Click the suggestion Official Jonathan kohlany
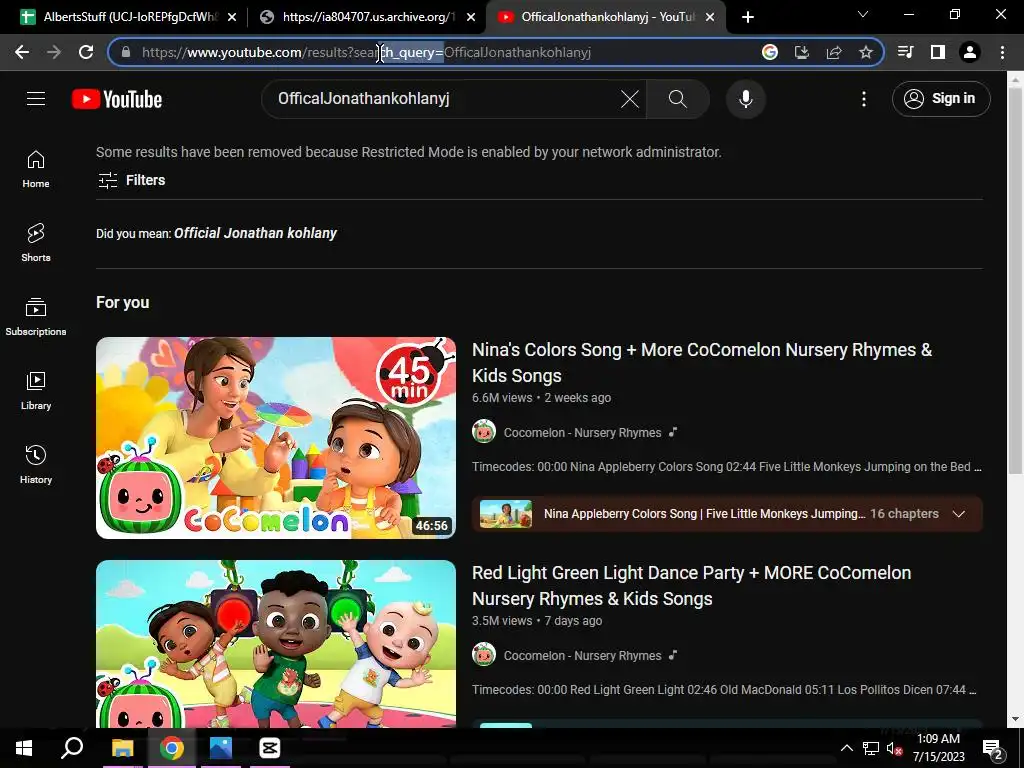The width and height of the screenshot is (1024, 768). click(255, 233)
